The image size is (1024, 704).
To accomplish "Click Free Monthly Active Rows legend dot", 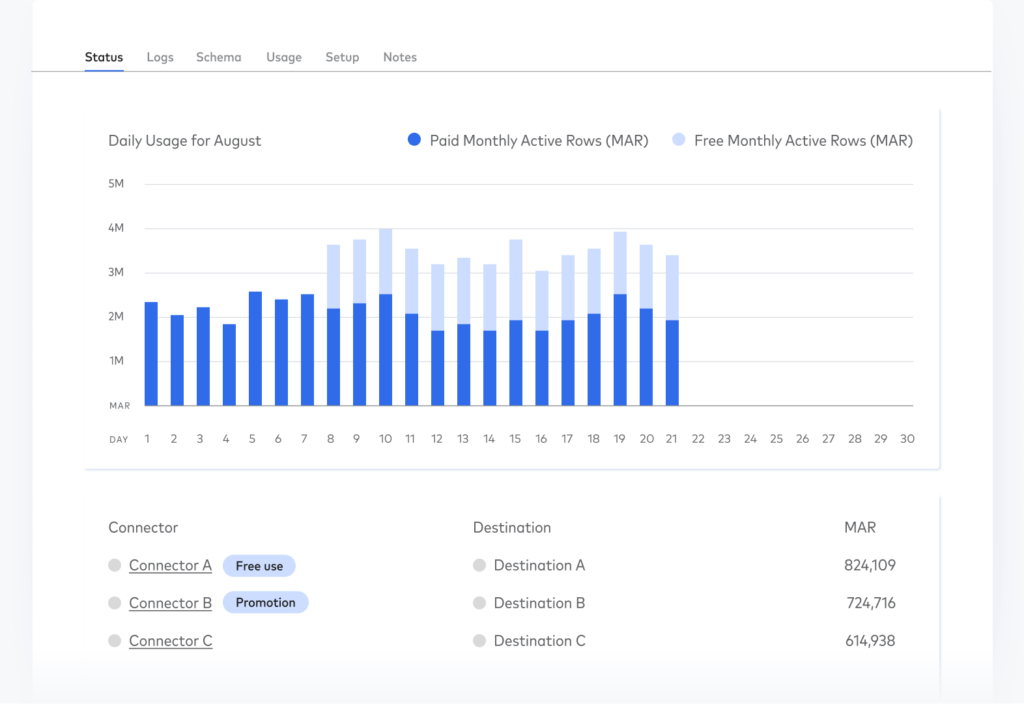I will coord(679,141).
